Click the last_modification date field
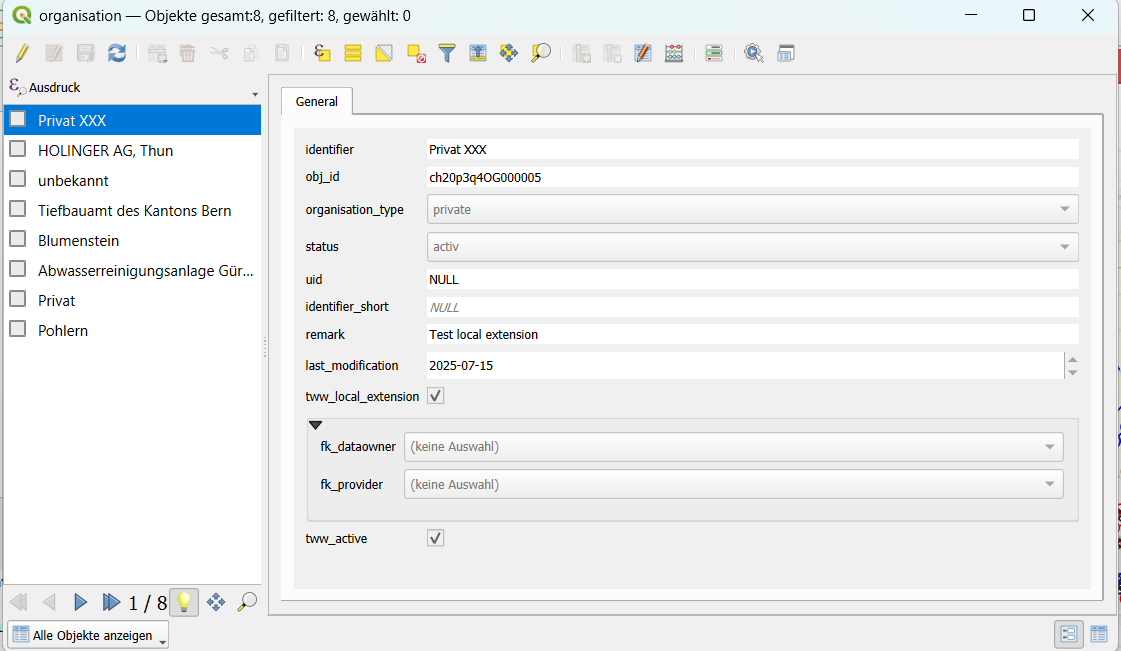The height and width of the screenshot is (651, 1121). tap(745, 366)
